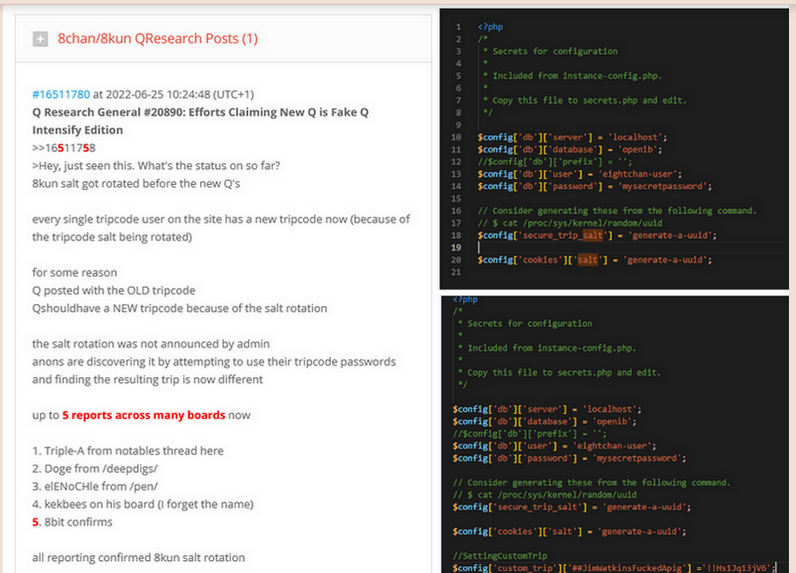The height and width of the screenshot is (573, 796).
Task: Click the quoted reply reference >>16511758
Action: click(64, 148)
